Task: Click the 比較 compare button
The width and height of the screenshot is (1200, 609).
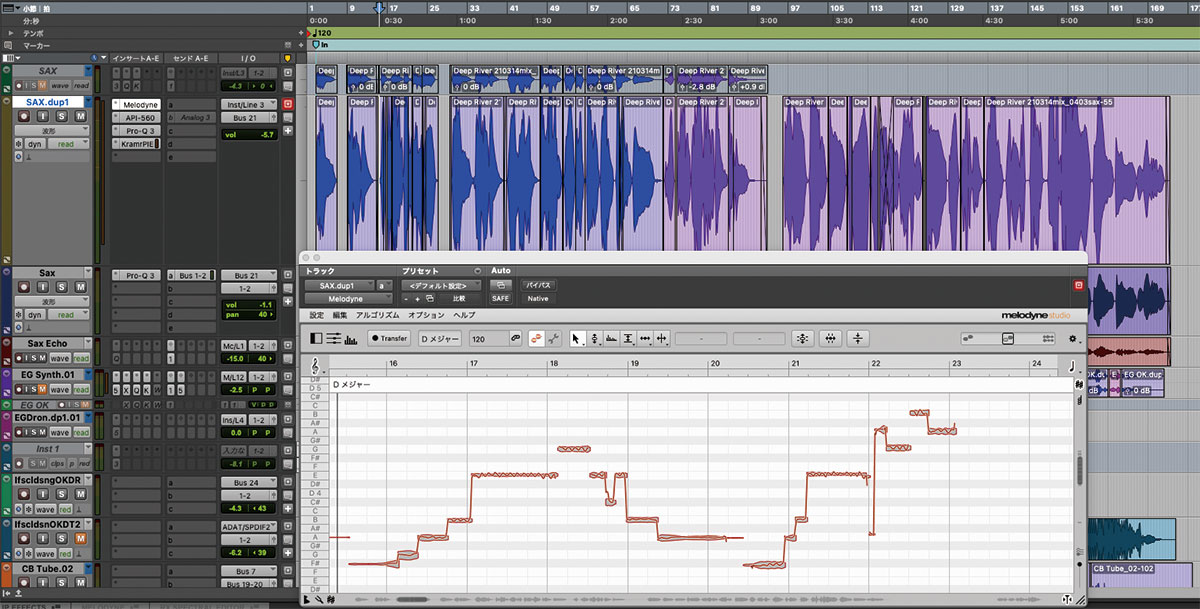Action: pyautogui.click(x=459, y=298)
